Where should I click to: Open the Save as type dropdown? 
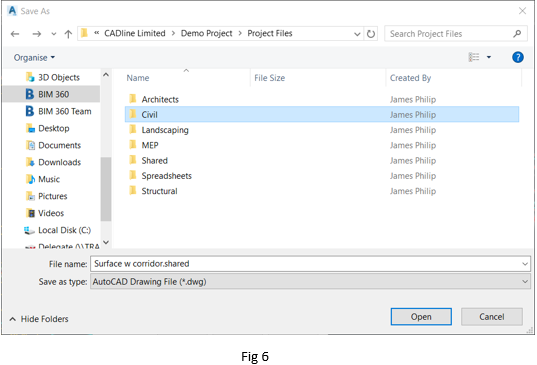point(310,281)
